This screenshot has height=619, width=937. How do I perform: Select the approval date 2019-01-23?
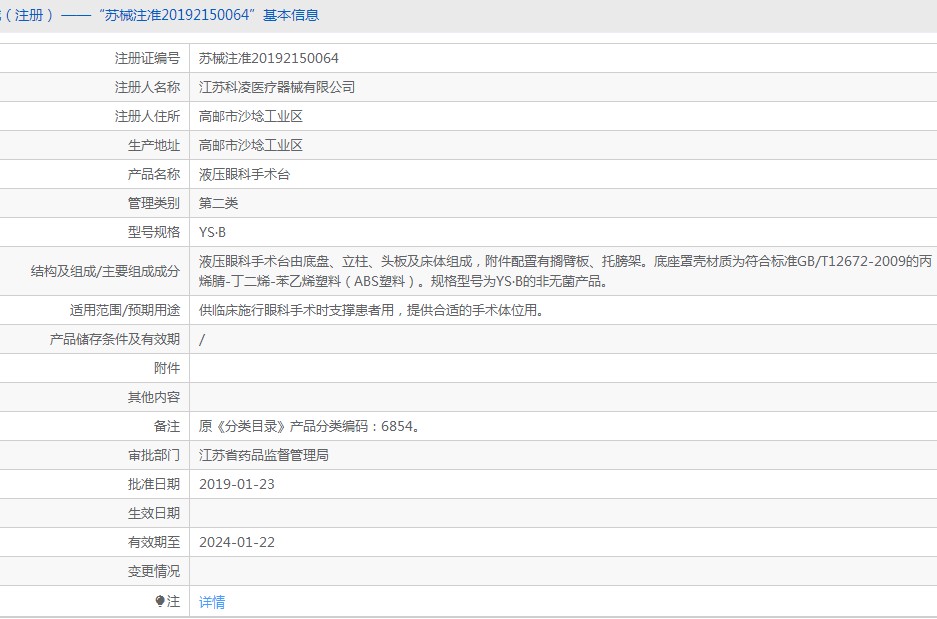tap(237, 484)
